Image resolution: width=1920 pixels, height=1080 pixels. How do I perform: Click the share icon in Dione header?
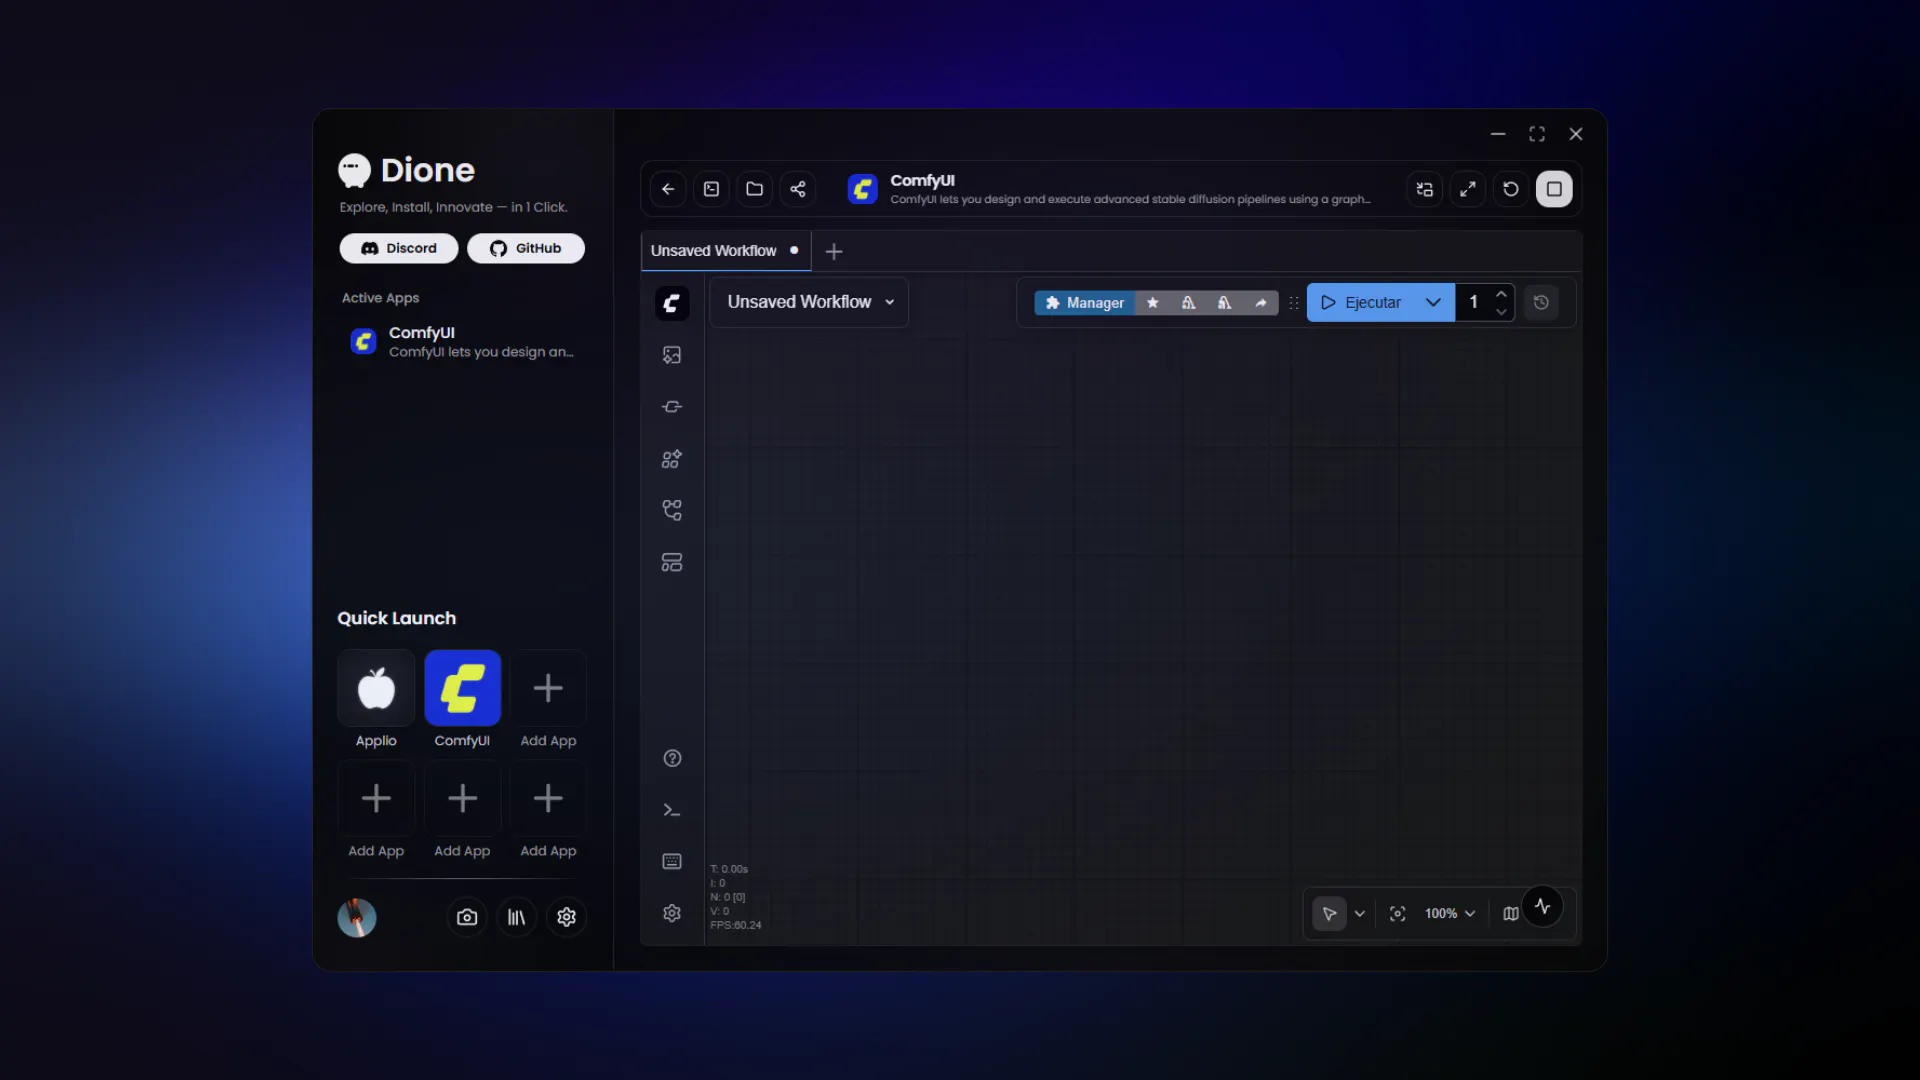pos(798,189)
